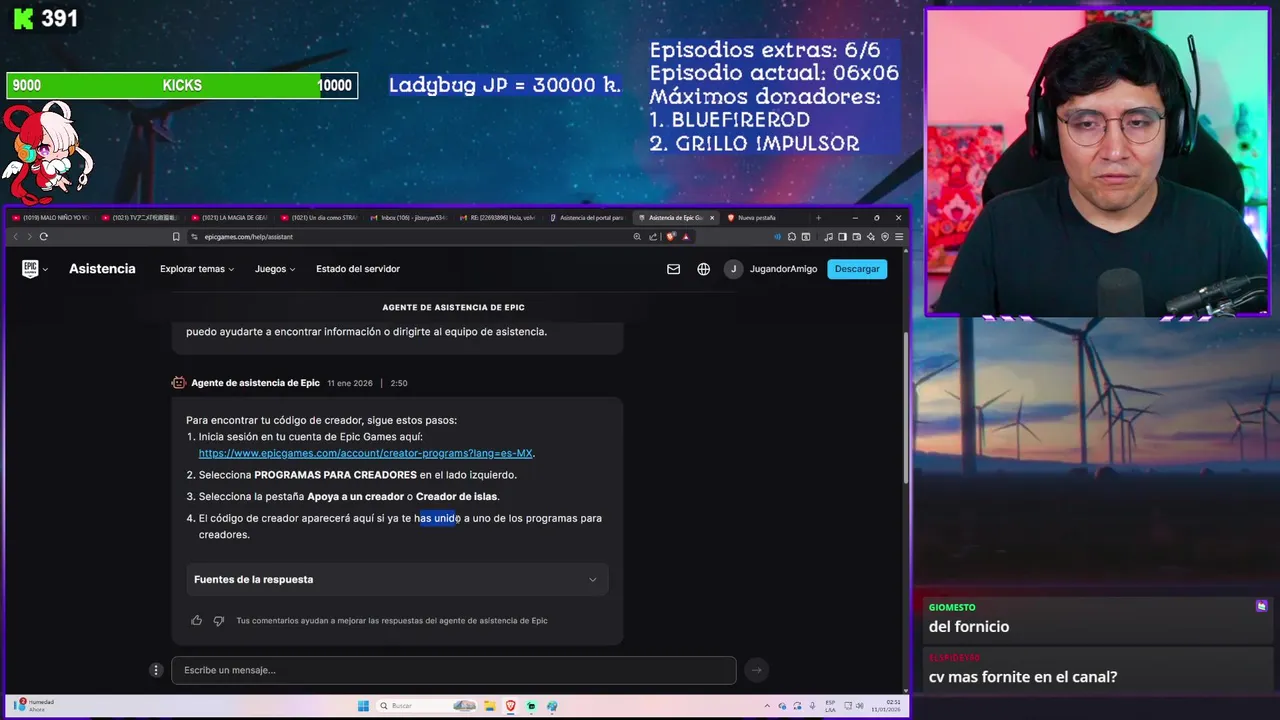This screenshot has width=1280, height=720.
Task: Click the webcam video thumbnail
Action: tap(1097, 162)
